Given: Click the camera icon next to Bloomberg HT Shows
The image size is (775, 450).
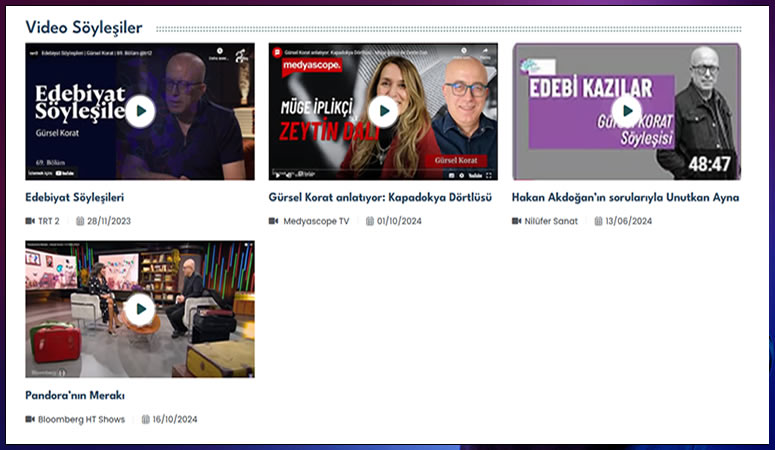Looking at the screenshot, I should (30, 419).
